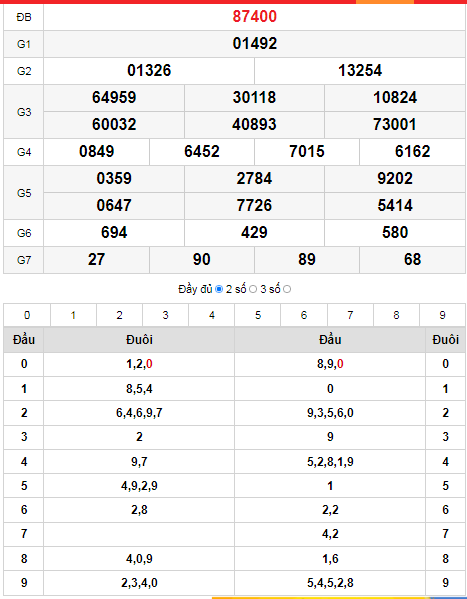Click the G4 number 0849
467x599 pixels.
(x=96, y=152)
